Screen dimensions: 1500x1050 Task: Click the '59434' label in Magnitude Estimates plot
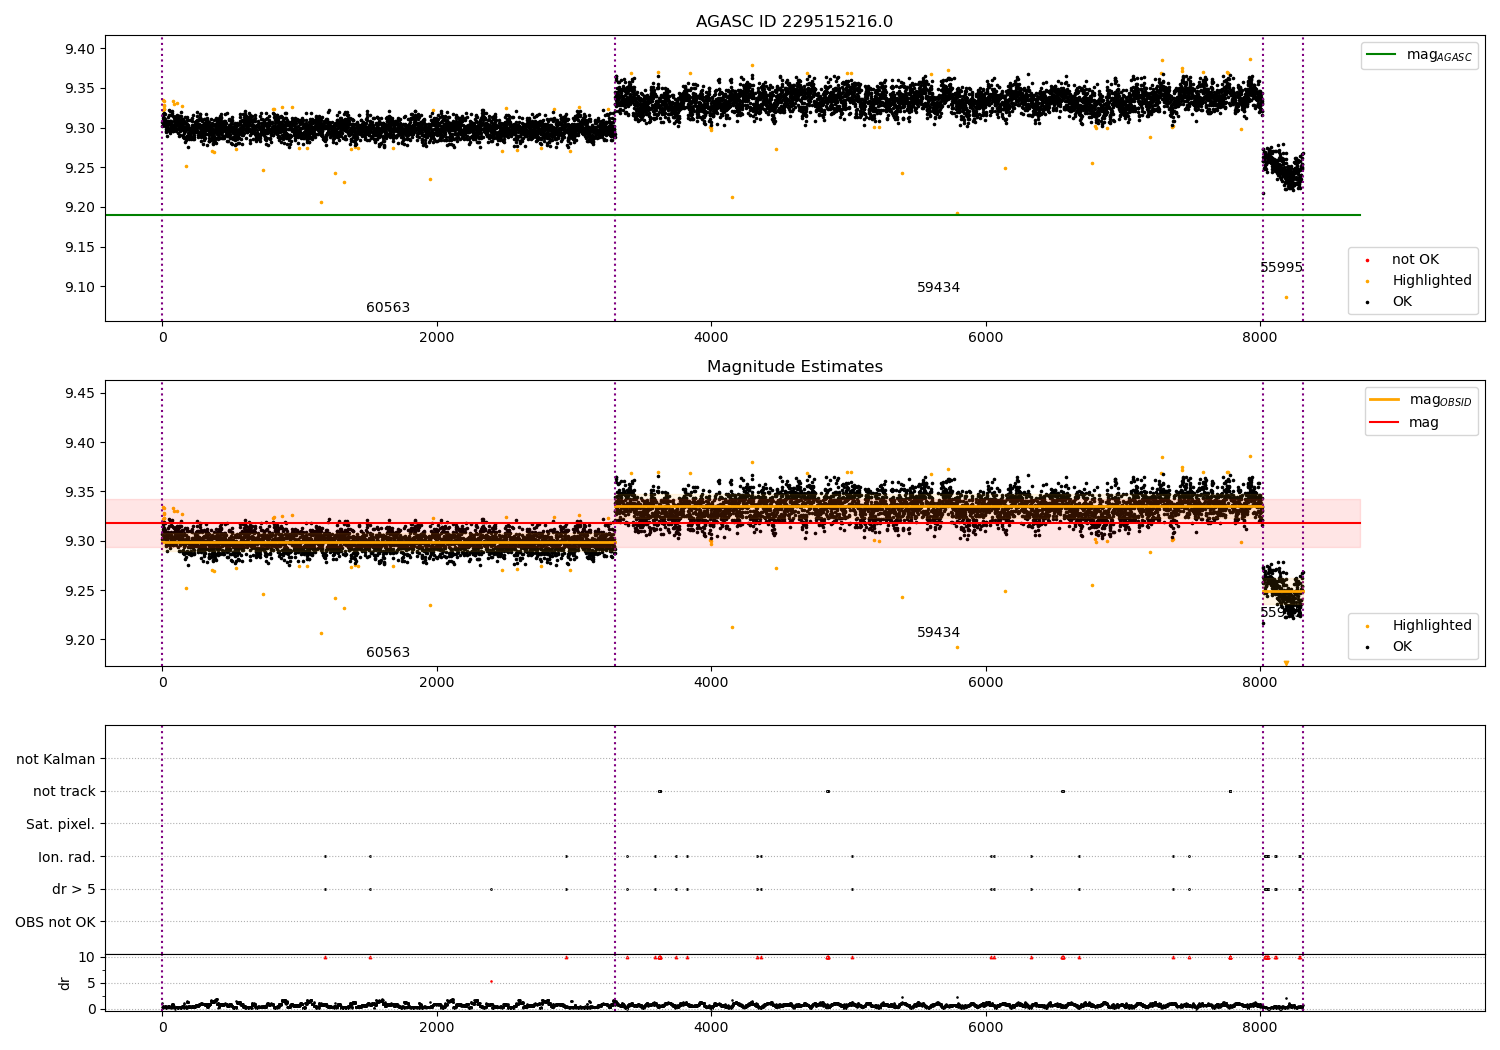pyautogui.click(x=938, y=633)
